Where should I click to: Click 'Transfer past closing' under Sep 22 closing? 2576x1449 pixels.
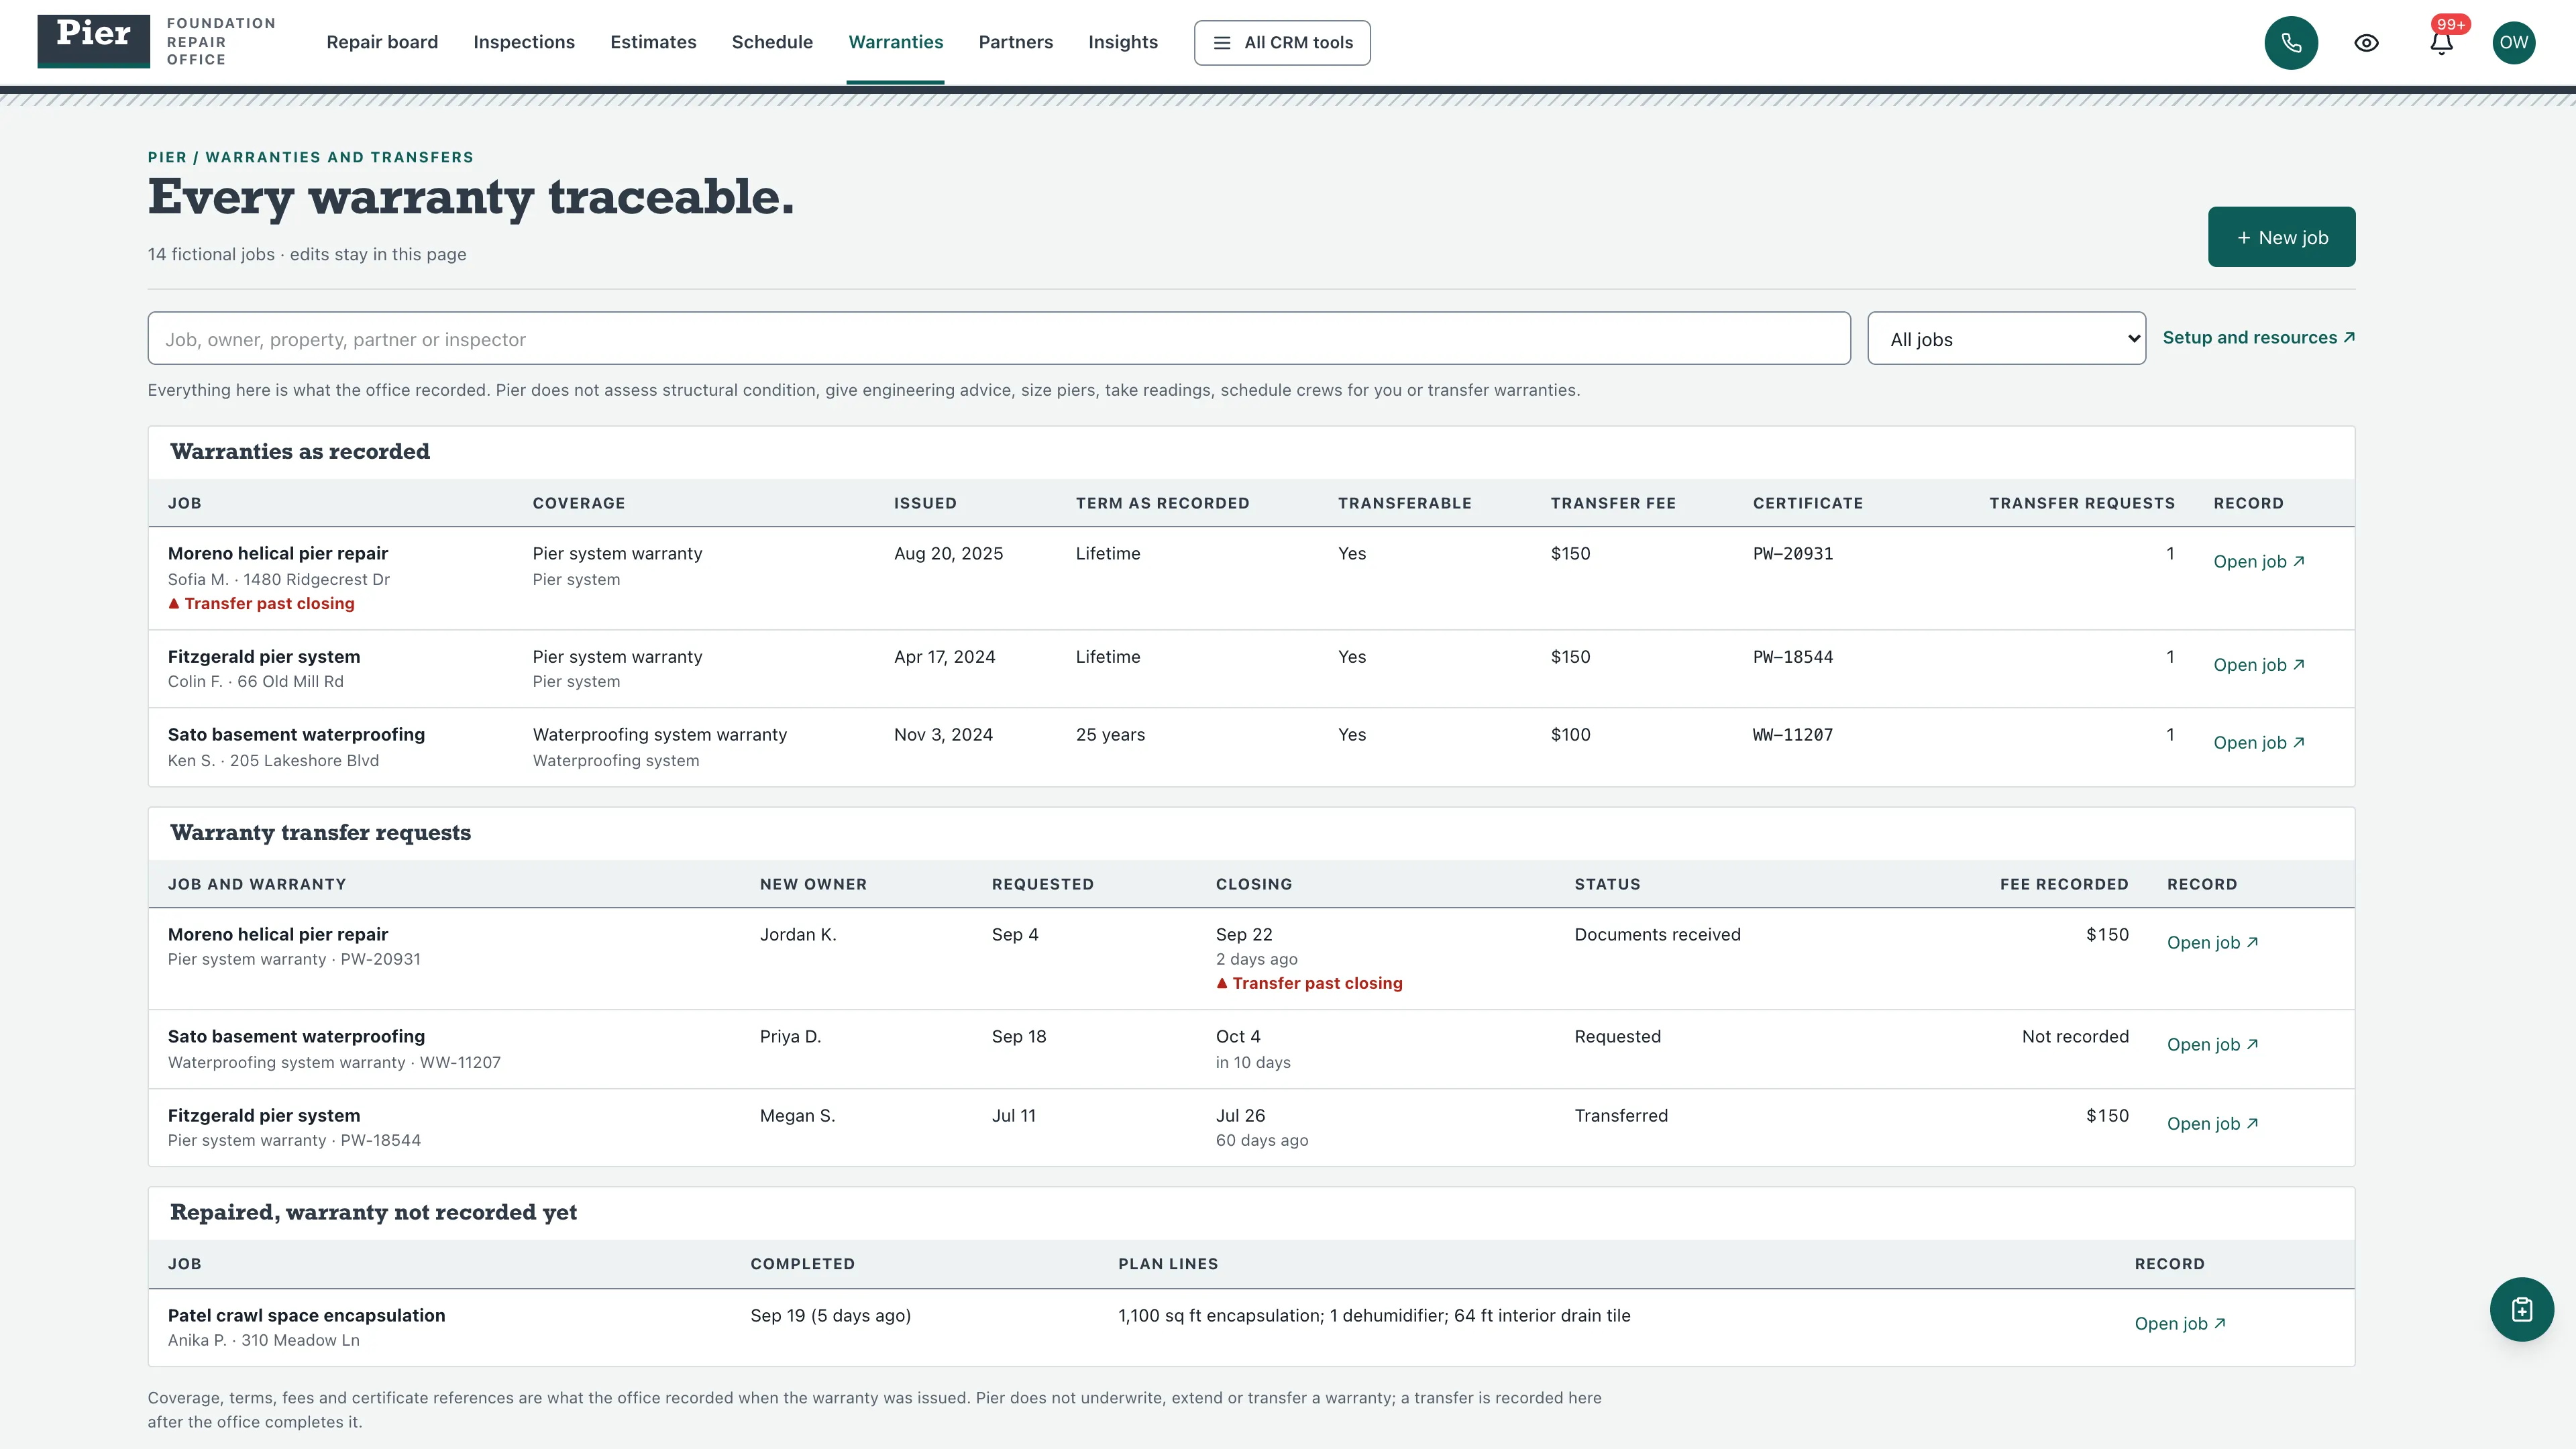pyautogui.click(x=1309, y=984)
